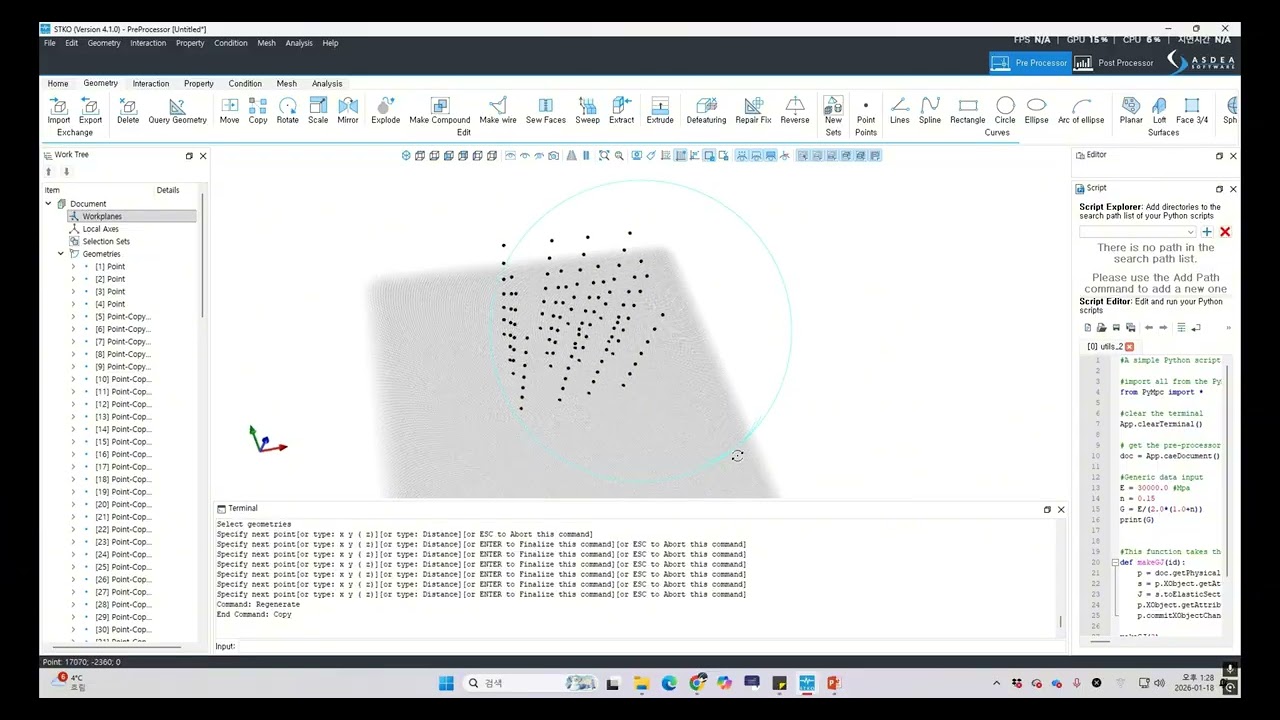This screenshot has width=1280, height=720.
Task: Switch to the Analysis ribbon tab
Action: pos(327,84)
